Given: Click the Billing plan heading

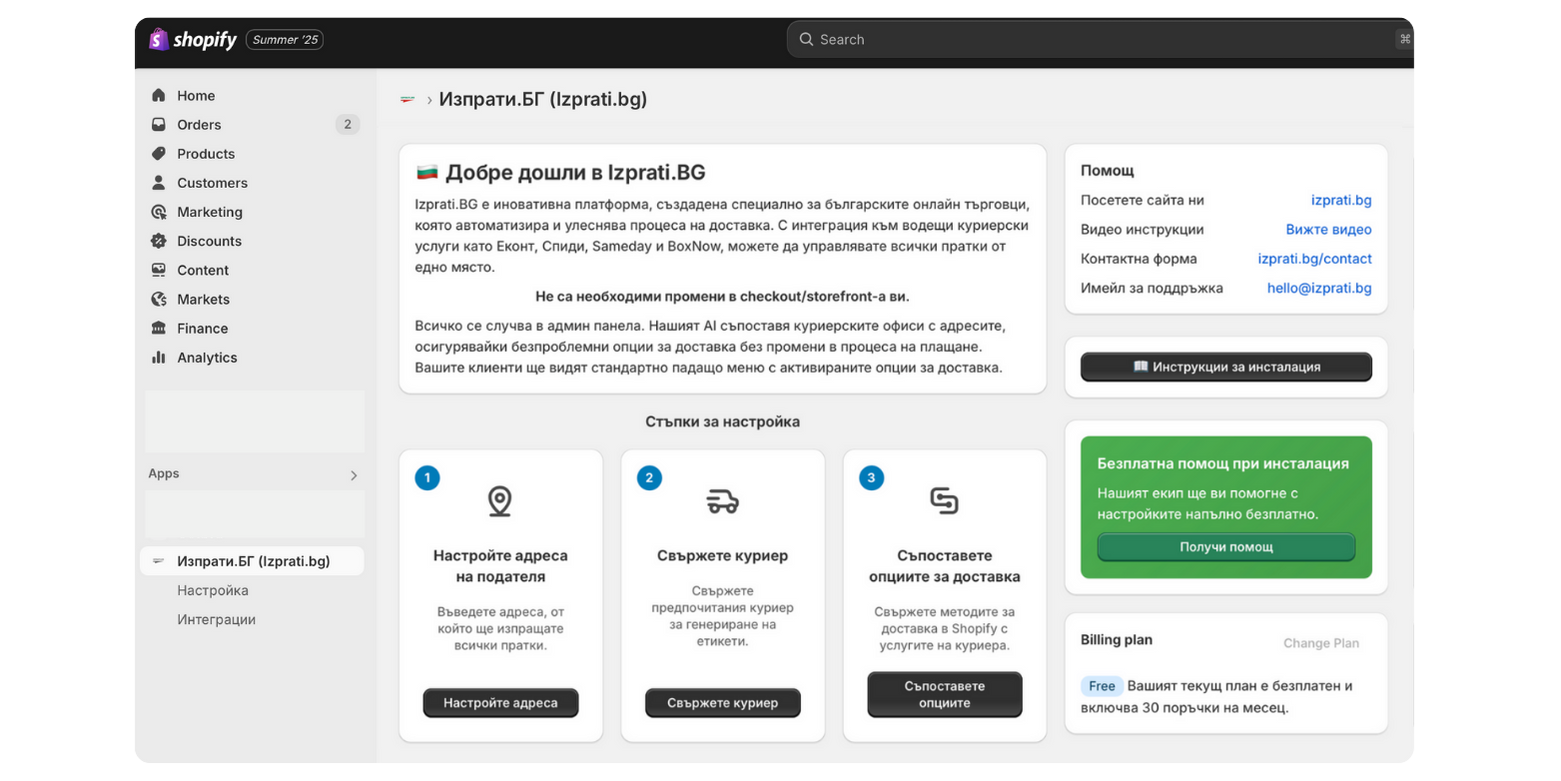Looking at the screenshot, I should [1117, 640].
